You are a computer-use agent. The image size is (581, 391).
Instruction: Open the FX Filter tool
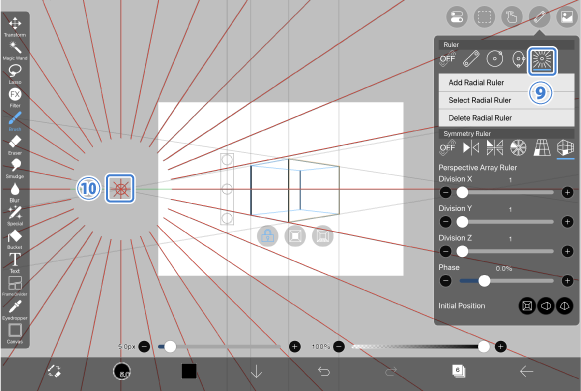point(15,97)
